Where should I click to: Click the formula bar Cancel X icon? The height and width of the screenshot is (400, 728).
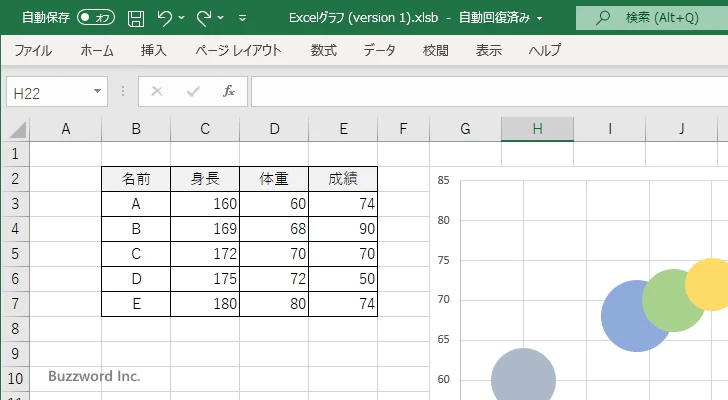157,91
